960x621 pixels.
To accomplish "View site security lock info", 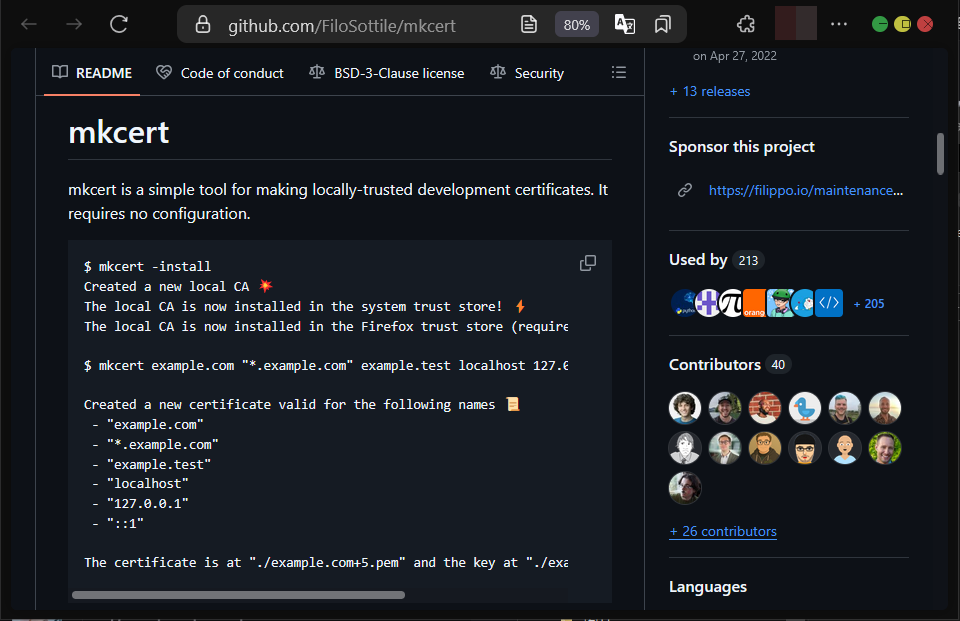I will click(x=203, y=24).
